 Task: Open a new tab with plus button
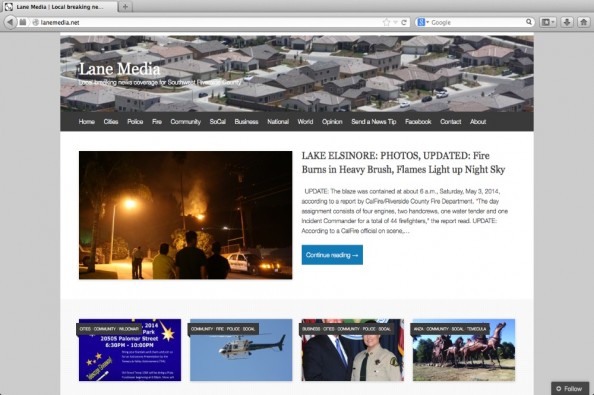pyautogui.click(x=125, y=6)
